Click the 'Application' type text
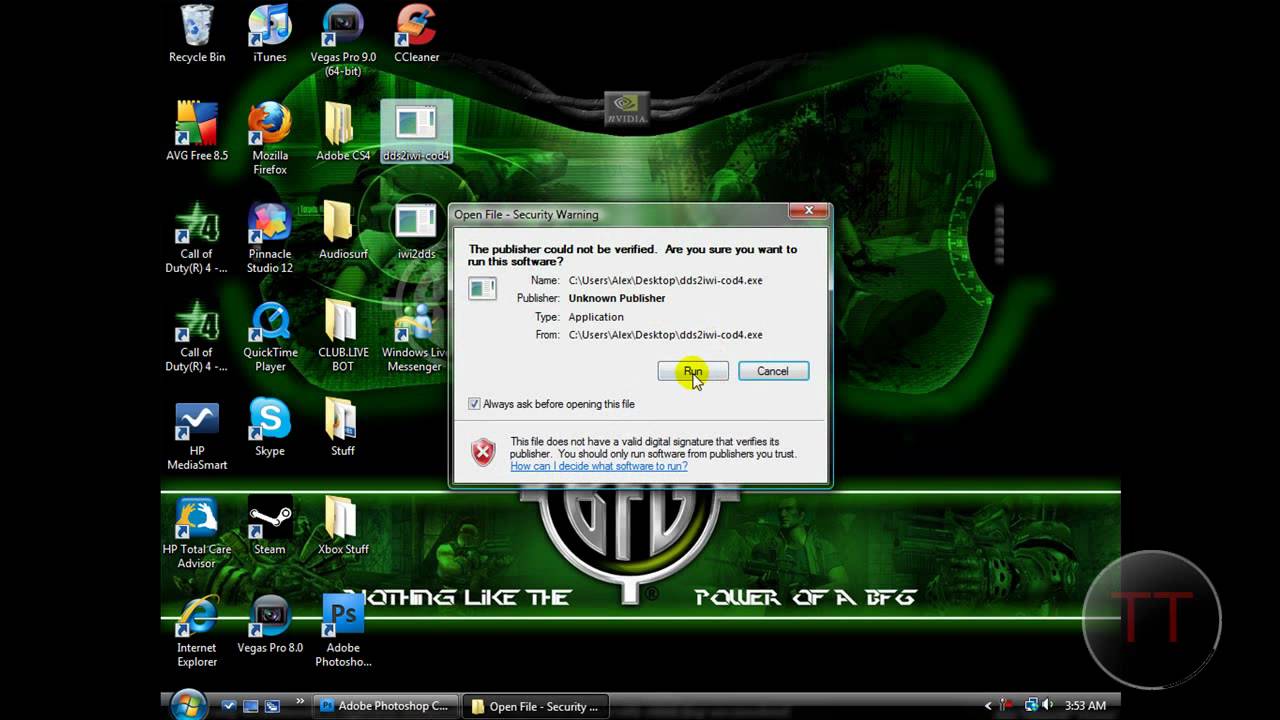1280x720 pixels. 596,317
